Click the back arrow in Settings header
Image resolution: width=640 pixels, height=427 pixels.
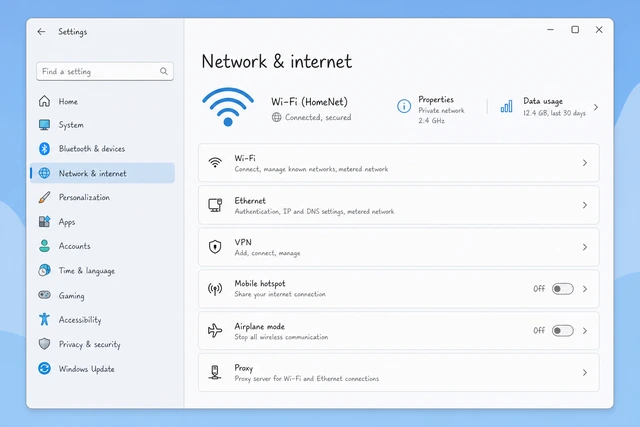pos(41,31)
